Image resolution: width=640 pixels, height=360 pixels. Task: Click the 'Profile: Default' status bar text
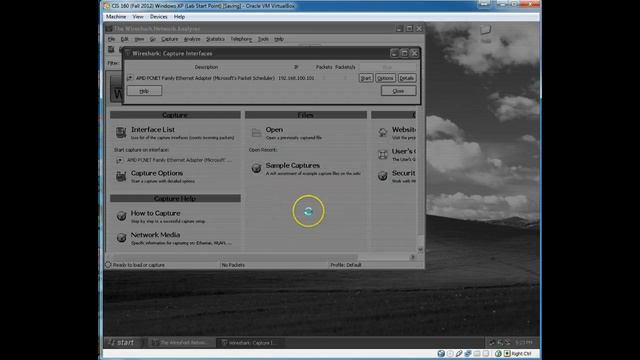346,265
